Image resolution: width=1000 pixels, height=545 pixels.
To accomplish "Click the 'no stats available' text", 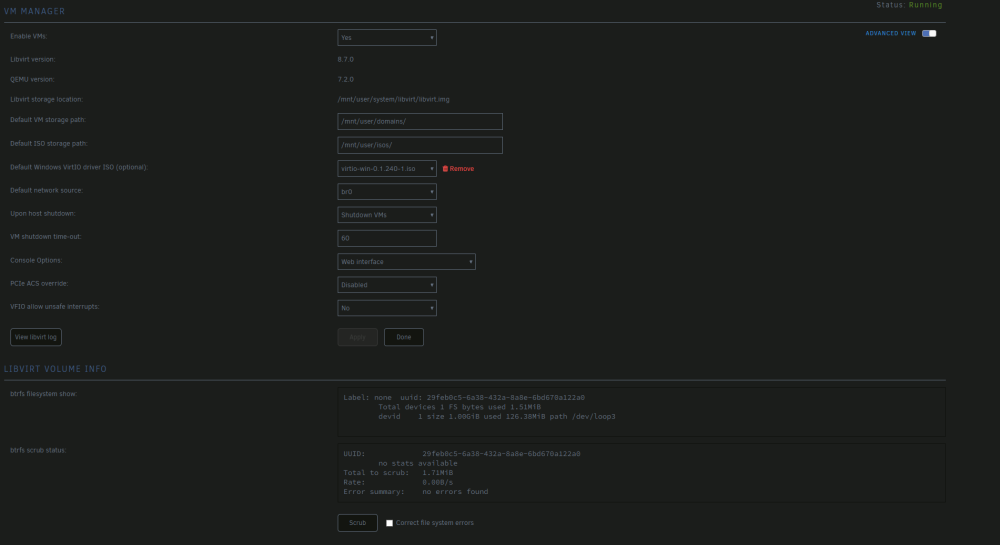I will pyautogui.click(x=418, y=463).
